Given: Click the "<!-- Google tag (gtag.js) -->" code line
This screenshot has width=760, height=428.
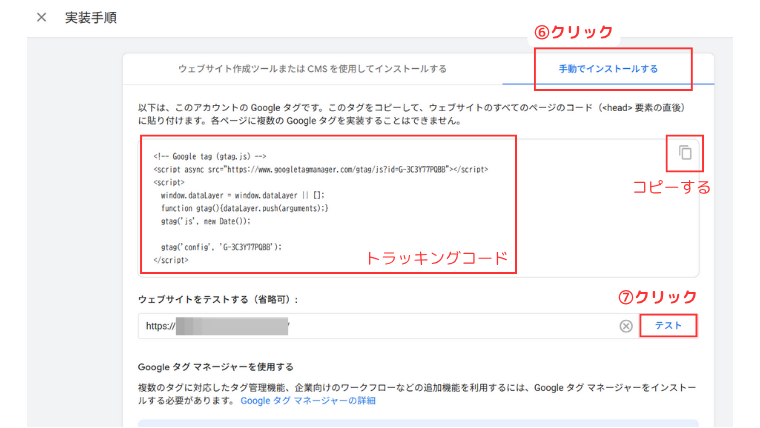Looking at the screenshot, I should [210, 157].
